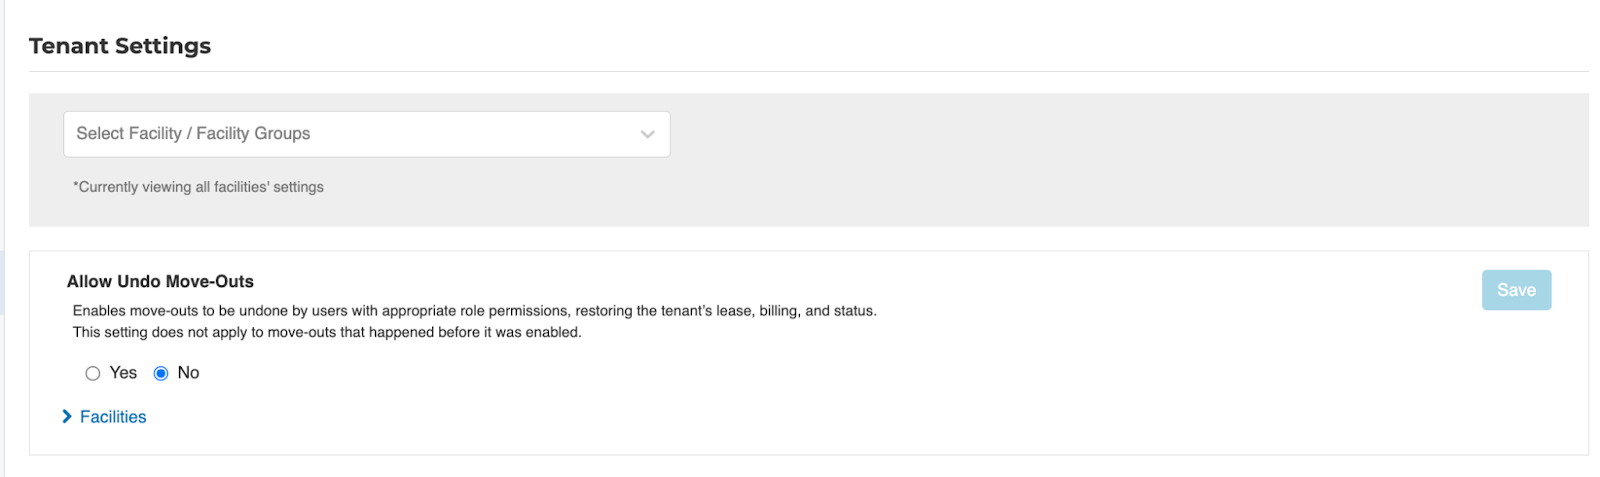Click the Allow Undo Move-Outs setting title
Screen dimensions: 1600x477
click(160, 282)
